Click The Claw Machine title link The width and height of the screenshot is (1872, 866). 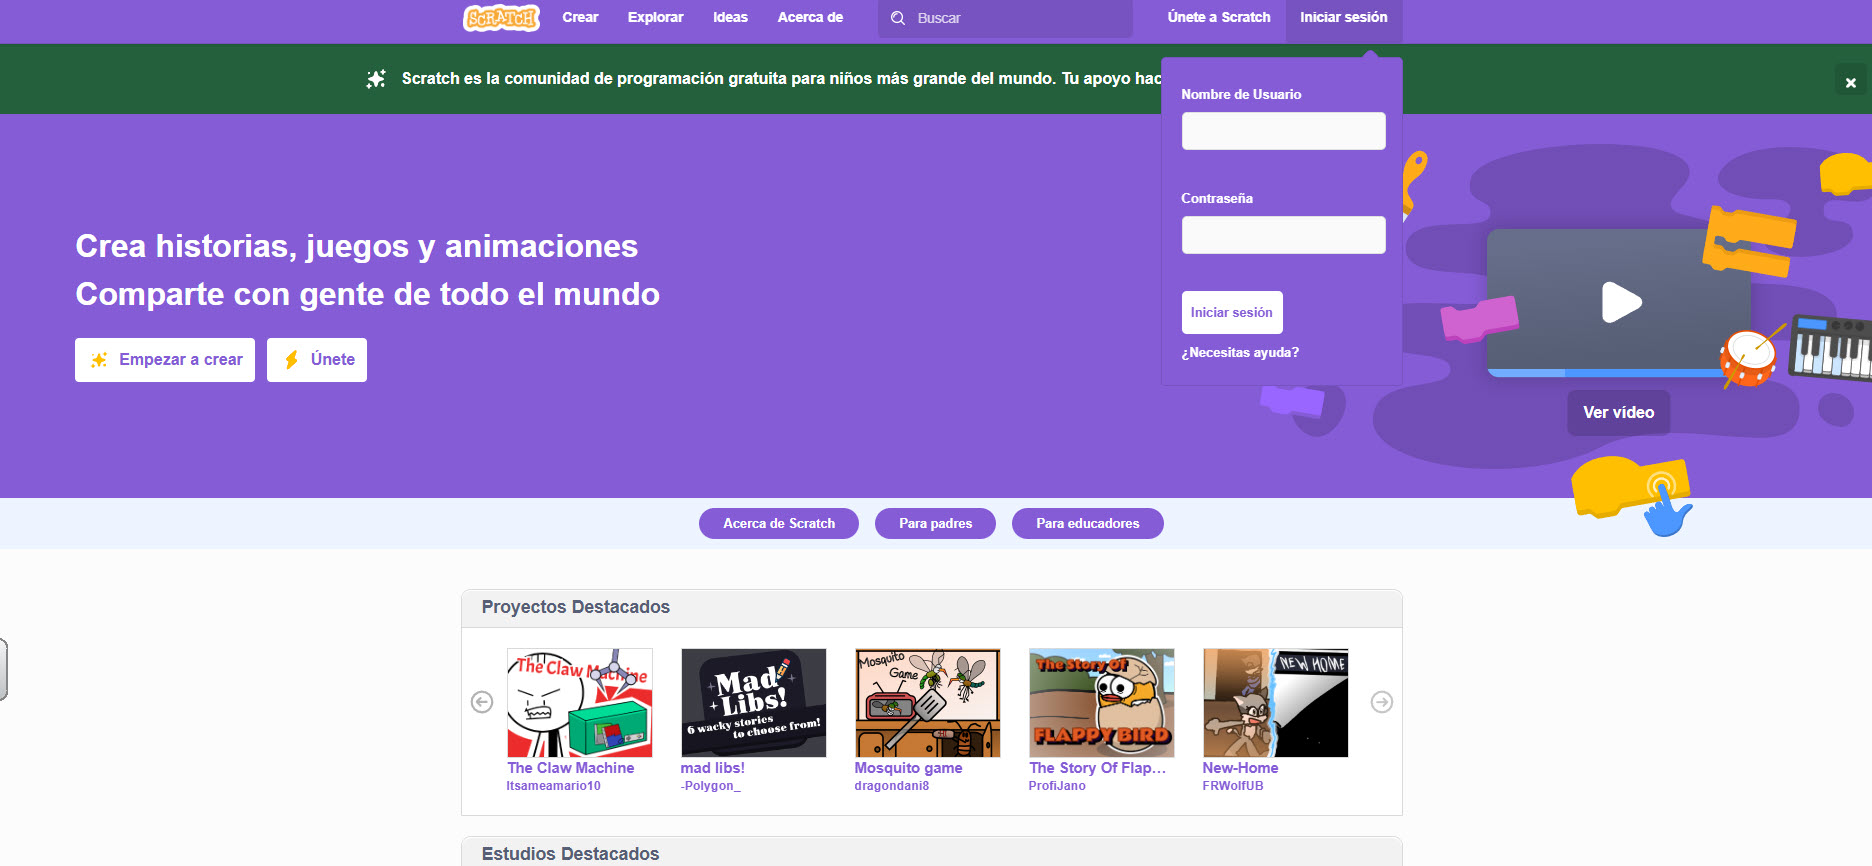pos(571,768)
